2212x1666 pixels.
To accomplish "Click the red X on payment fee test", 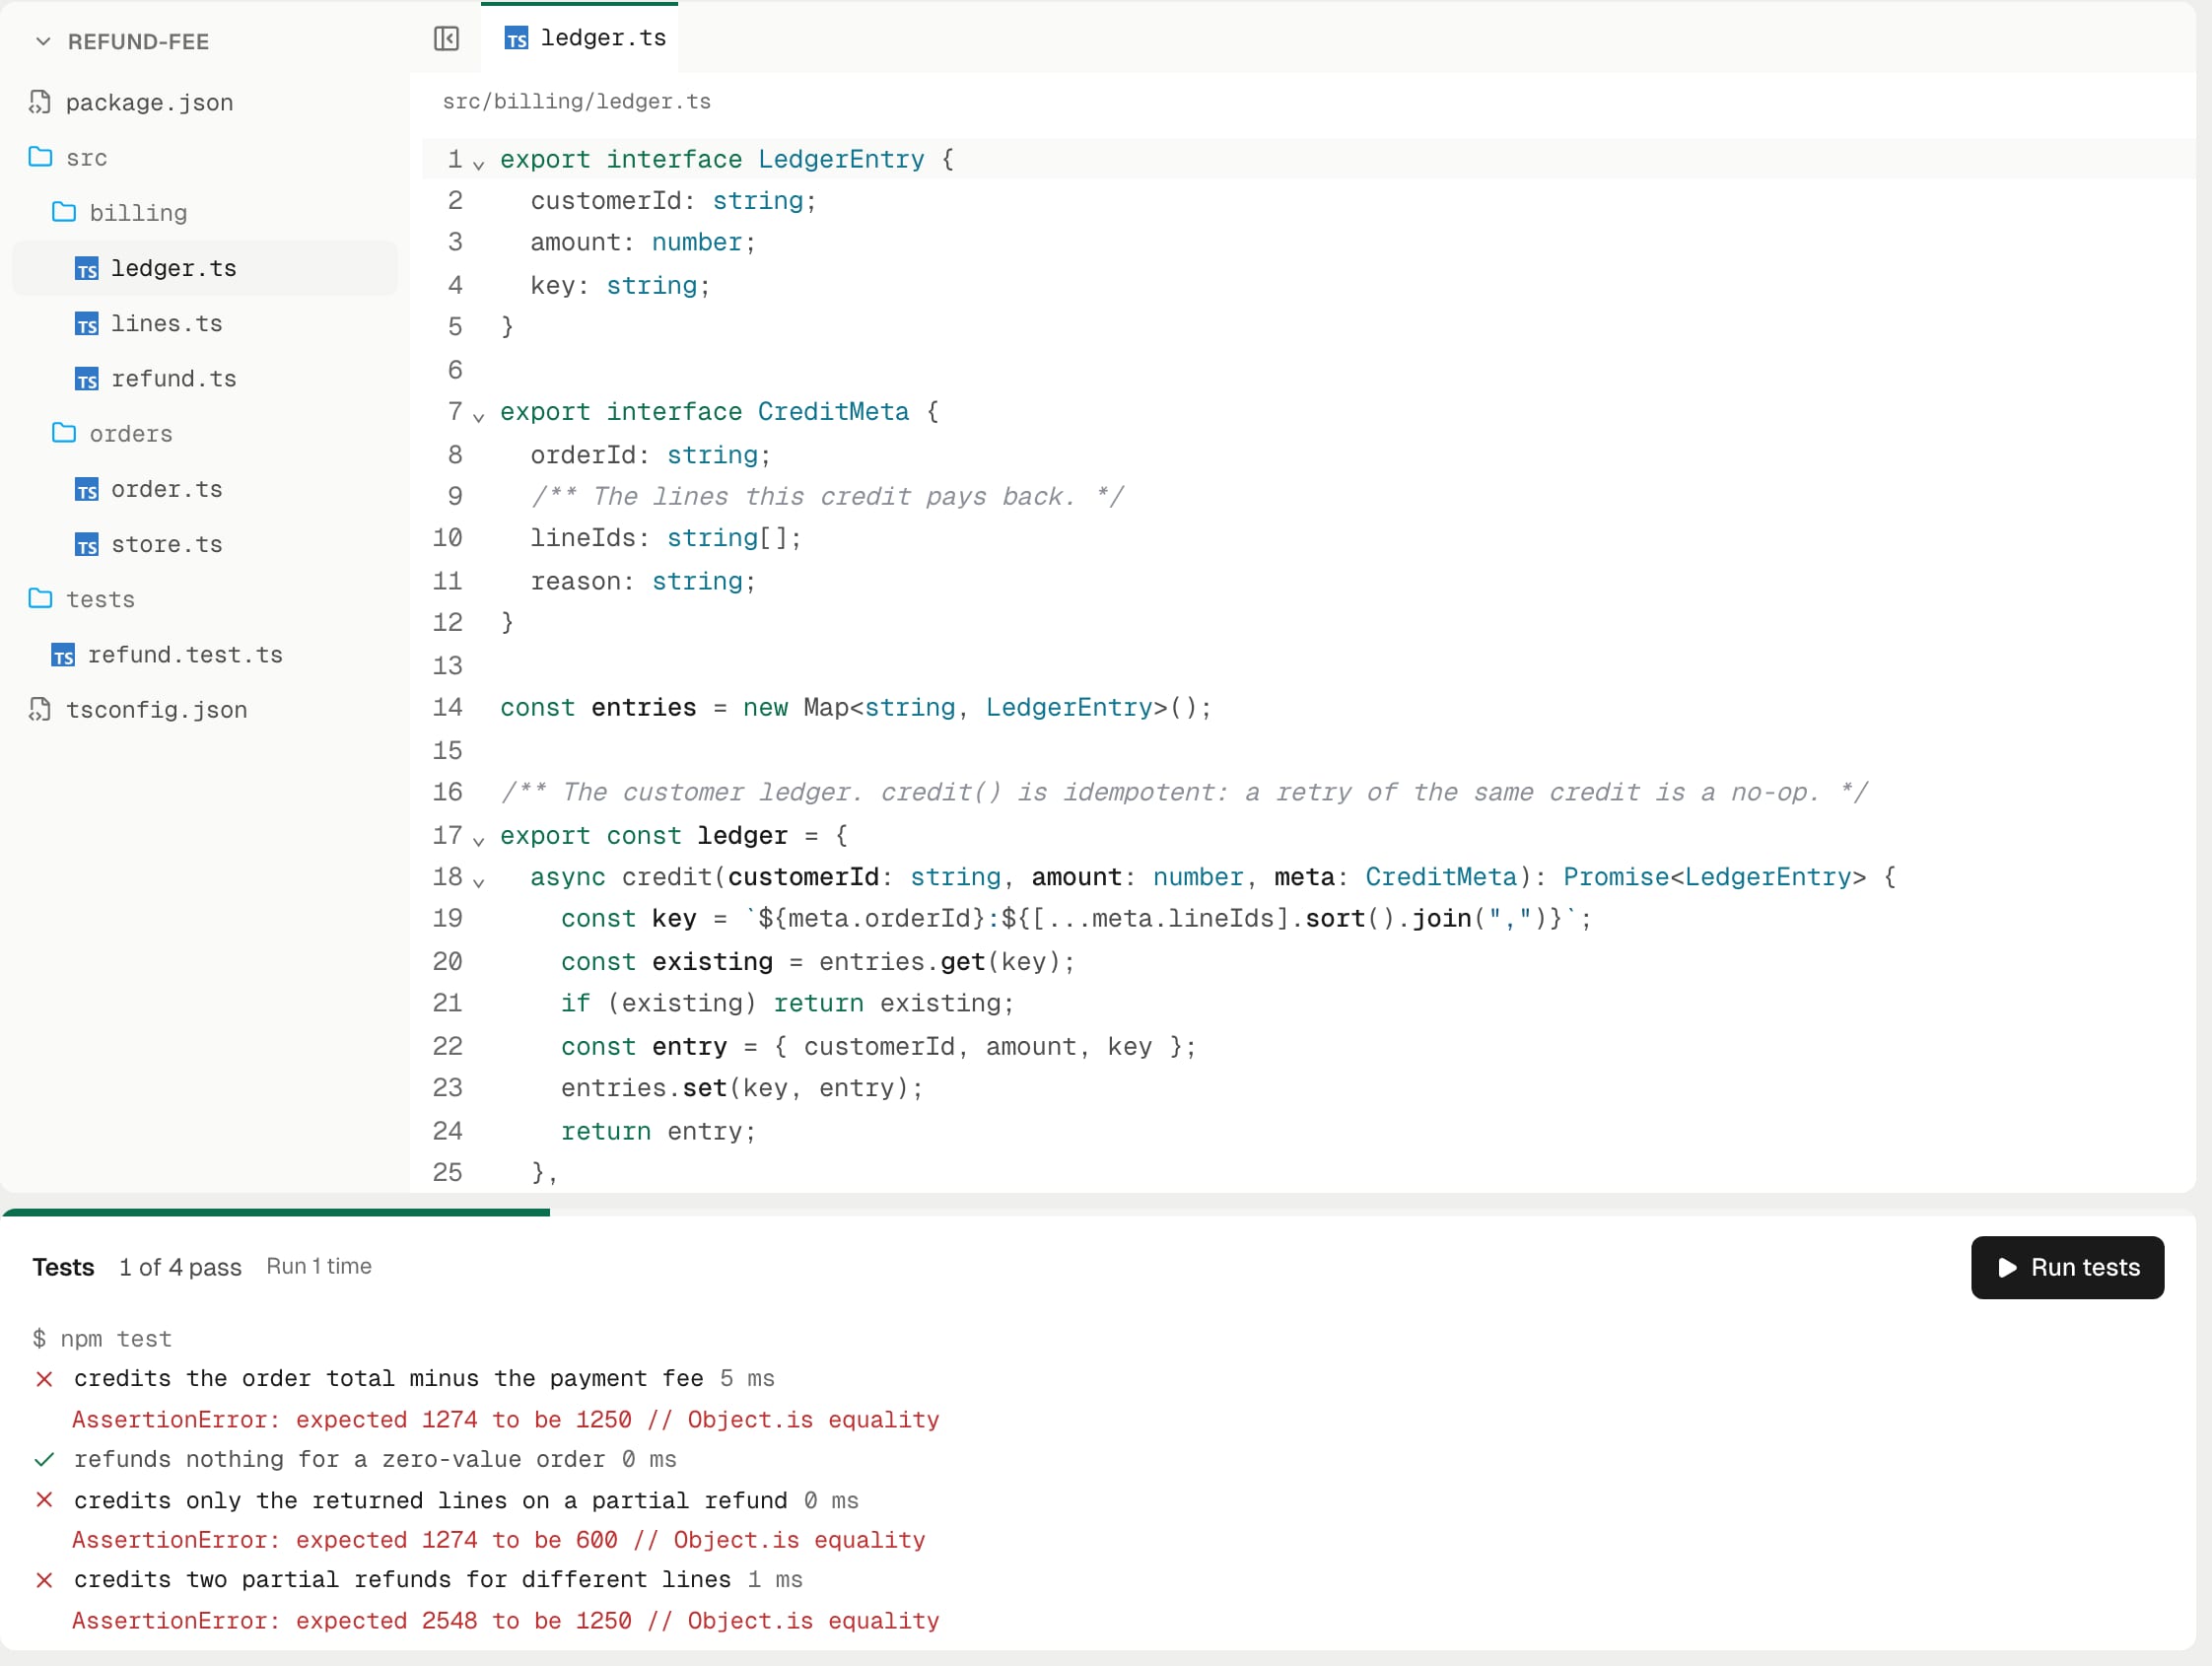I will tap(44, 1379).
